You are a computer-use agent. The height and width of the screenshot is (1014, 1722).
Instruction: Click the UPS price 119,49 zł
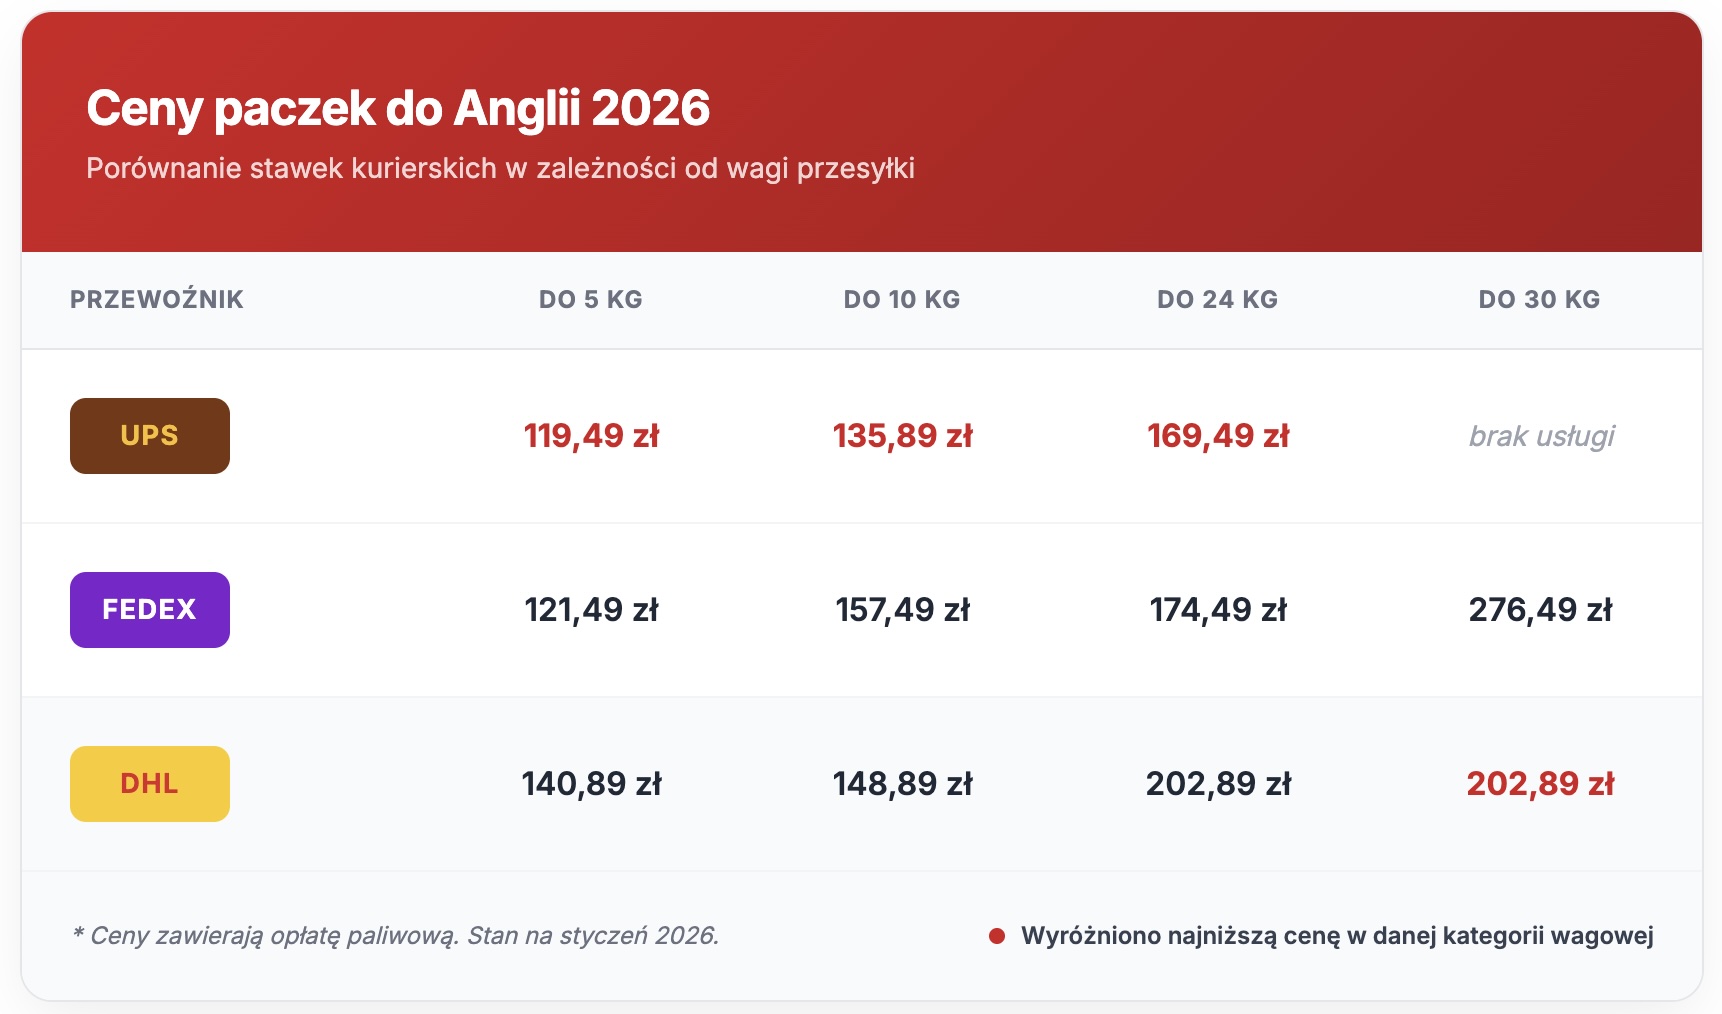point(591,436)
